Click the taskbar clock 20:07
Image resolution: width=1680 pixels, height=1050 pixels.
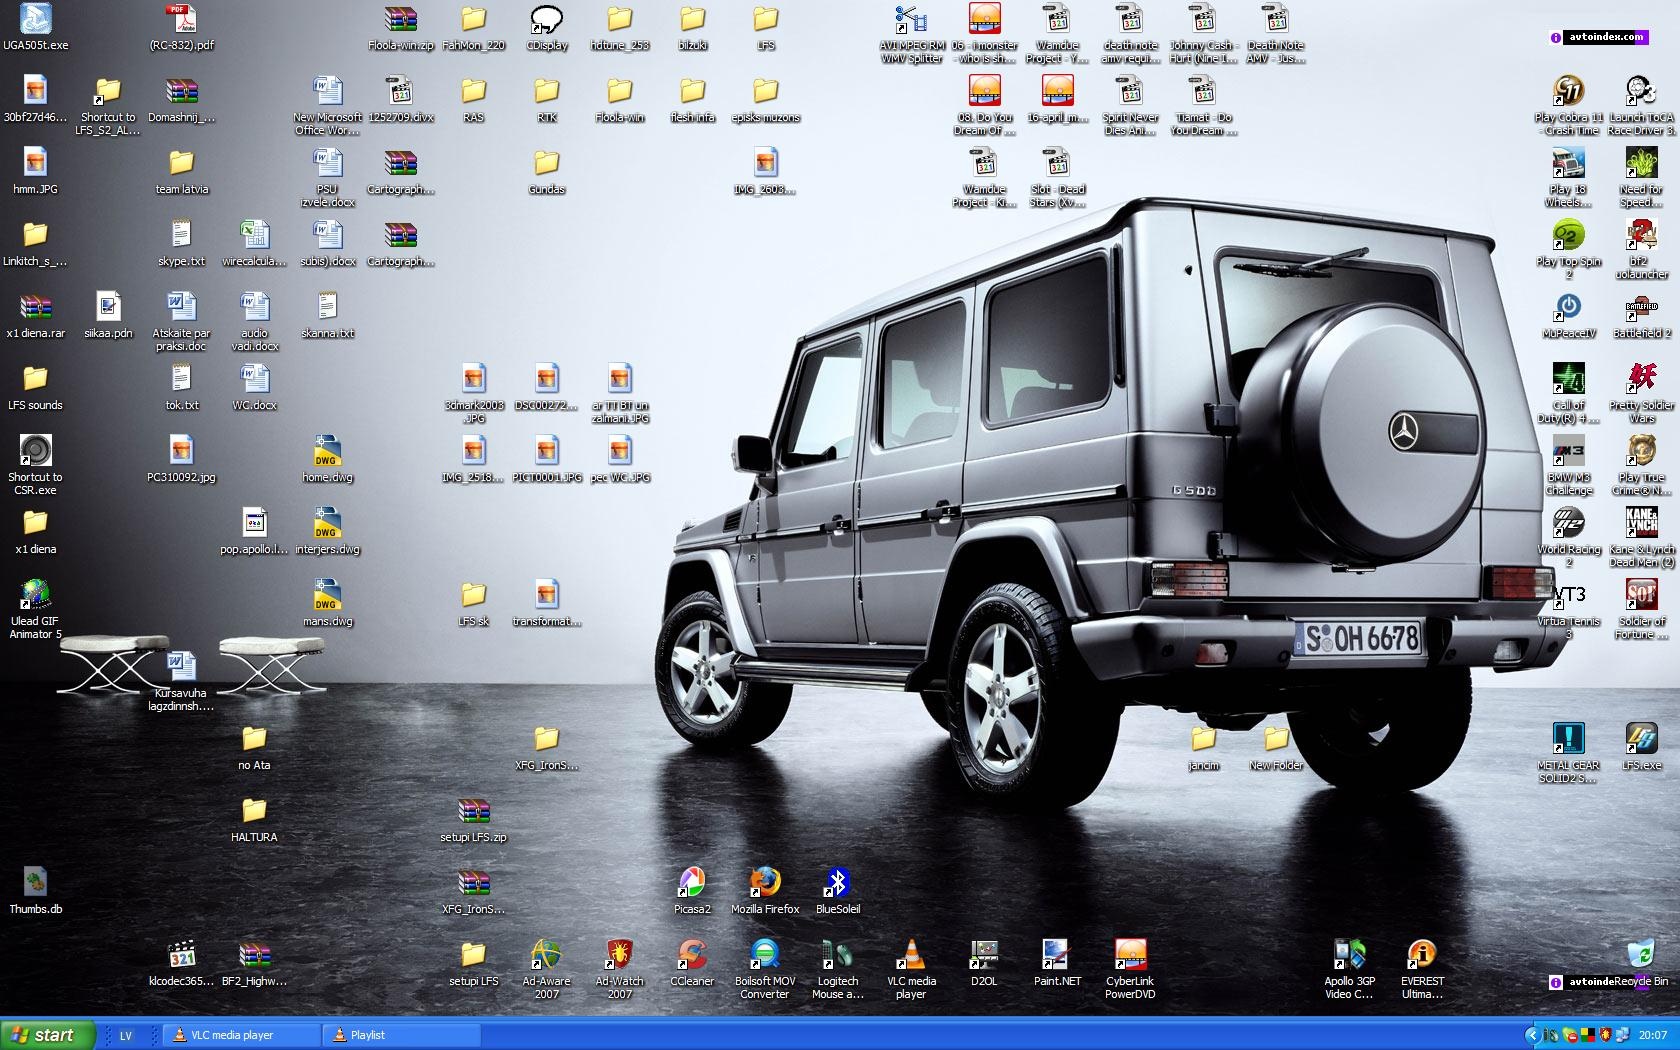click(1653, 1035)
